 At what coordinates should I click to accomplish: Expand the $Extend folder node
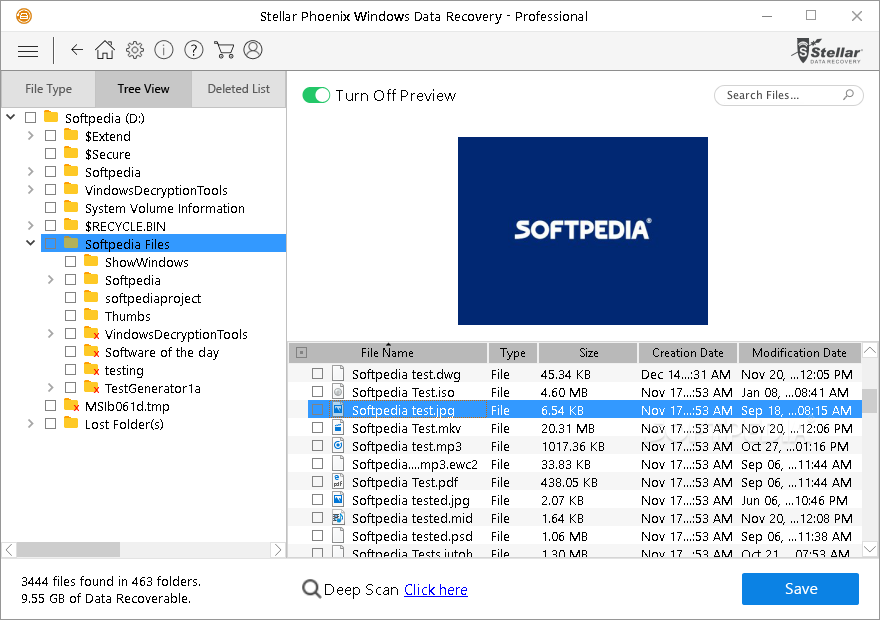pyautogui.click(x=30, y=135)
